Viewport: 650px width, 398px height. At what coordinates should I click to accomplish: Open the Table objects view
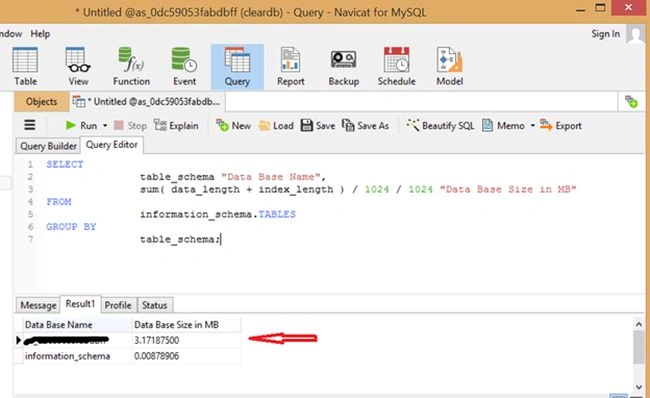25,67
